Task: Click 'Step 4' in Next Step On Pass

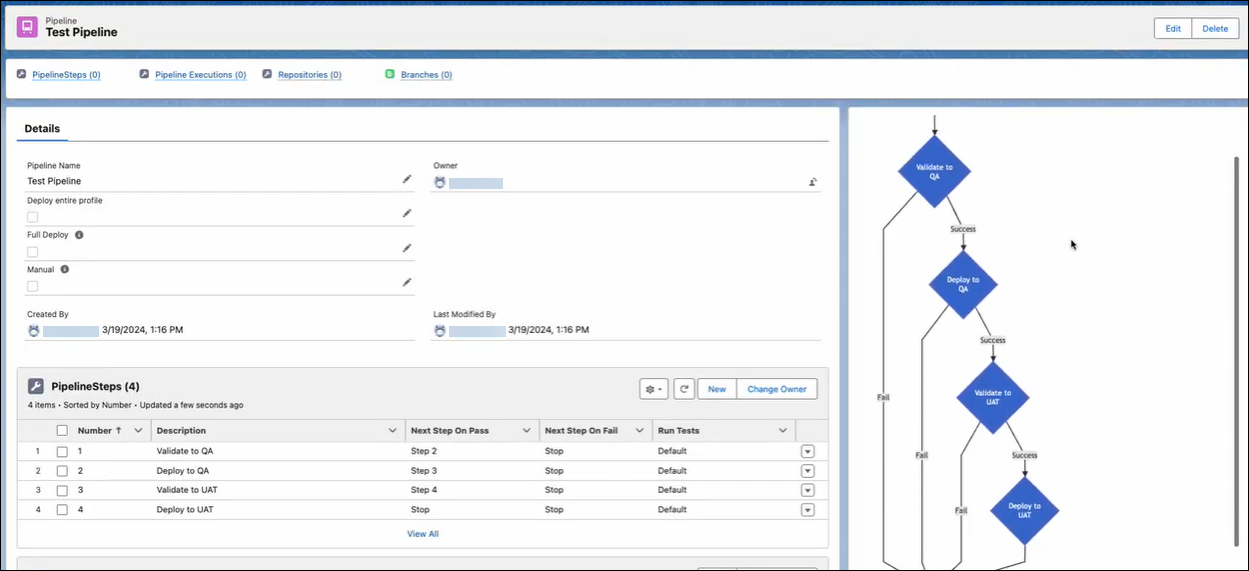Action: [424, 491]
